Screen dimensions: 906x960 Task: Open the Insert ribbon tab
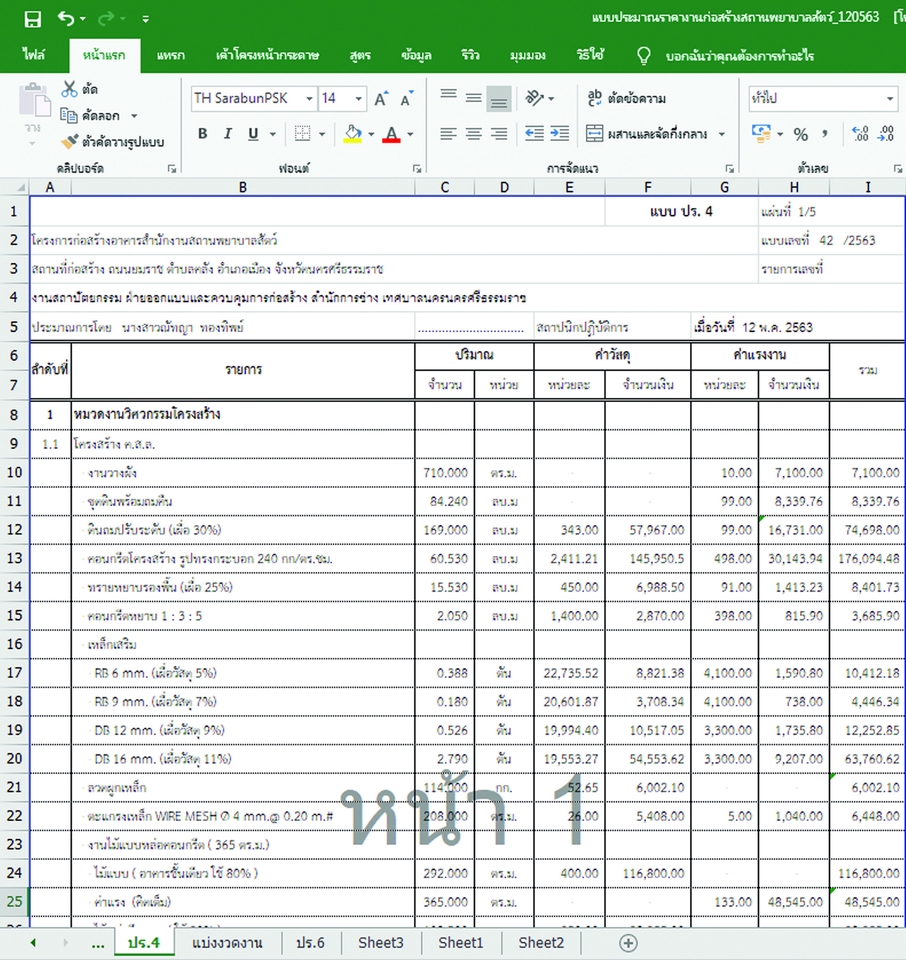(x=170, y=55)
